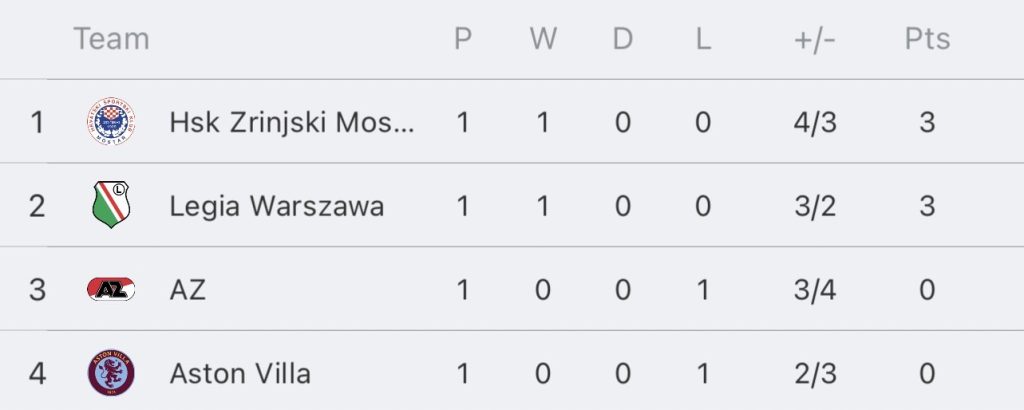This screenshot has width=1024, height=410.
Task: Sort by the Pts column header
Action: click(x=927, y=39)
